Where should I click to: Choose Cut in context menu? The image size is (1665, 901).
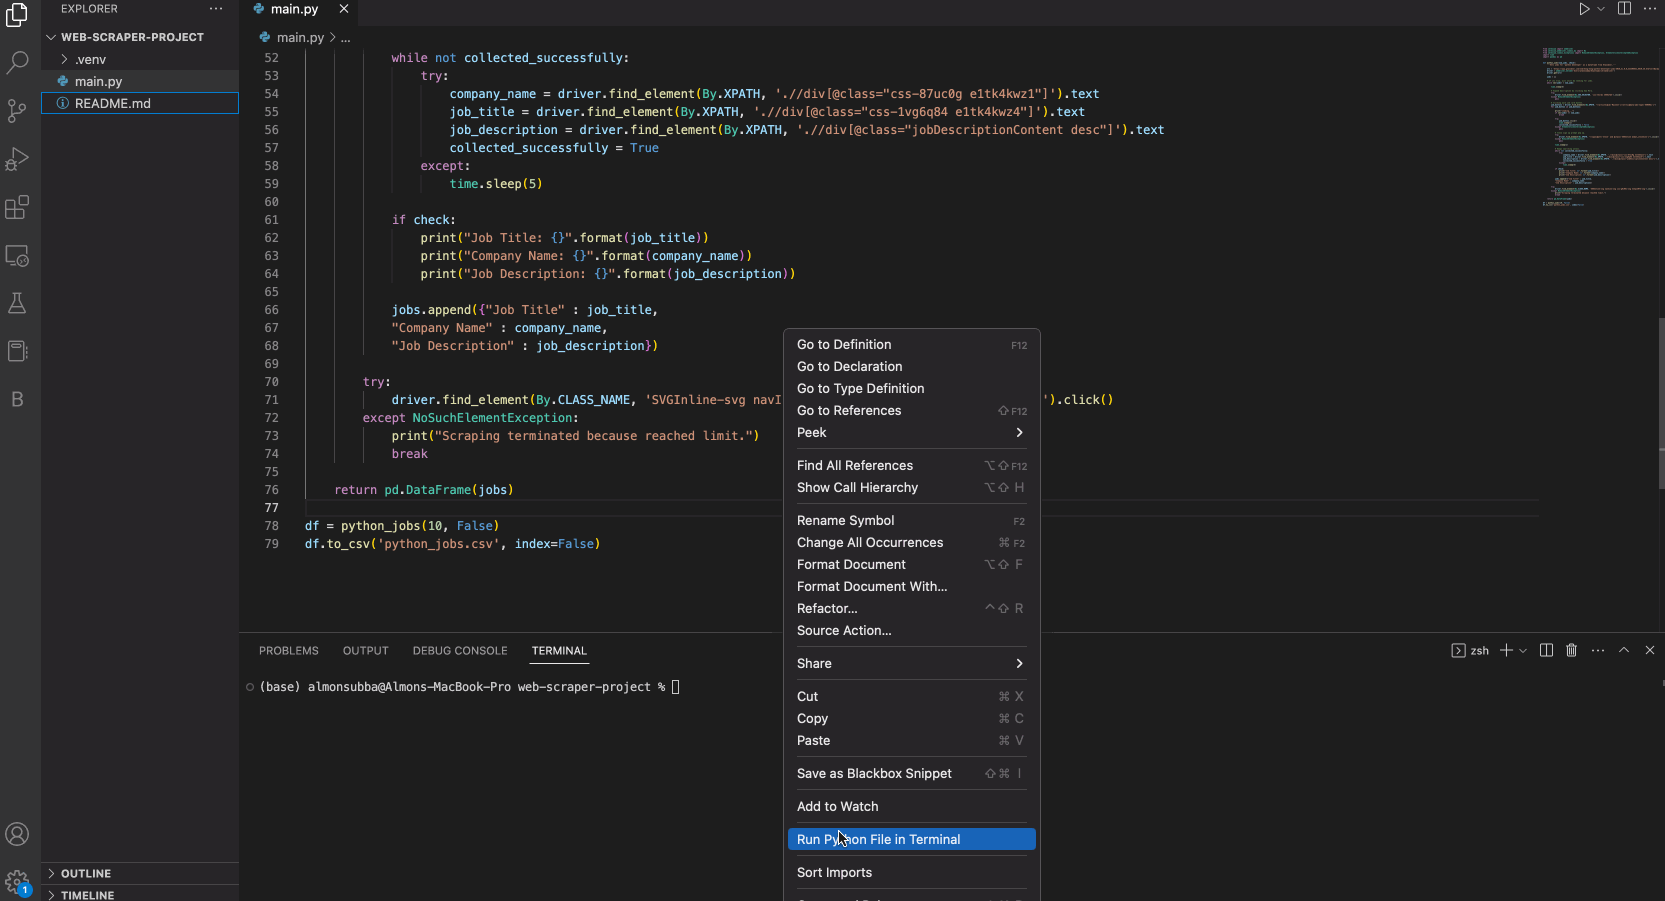point(911,697)
